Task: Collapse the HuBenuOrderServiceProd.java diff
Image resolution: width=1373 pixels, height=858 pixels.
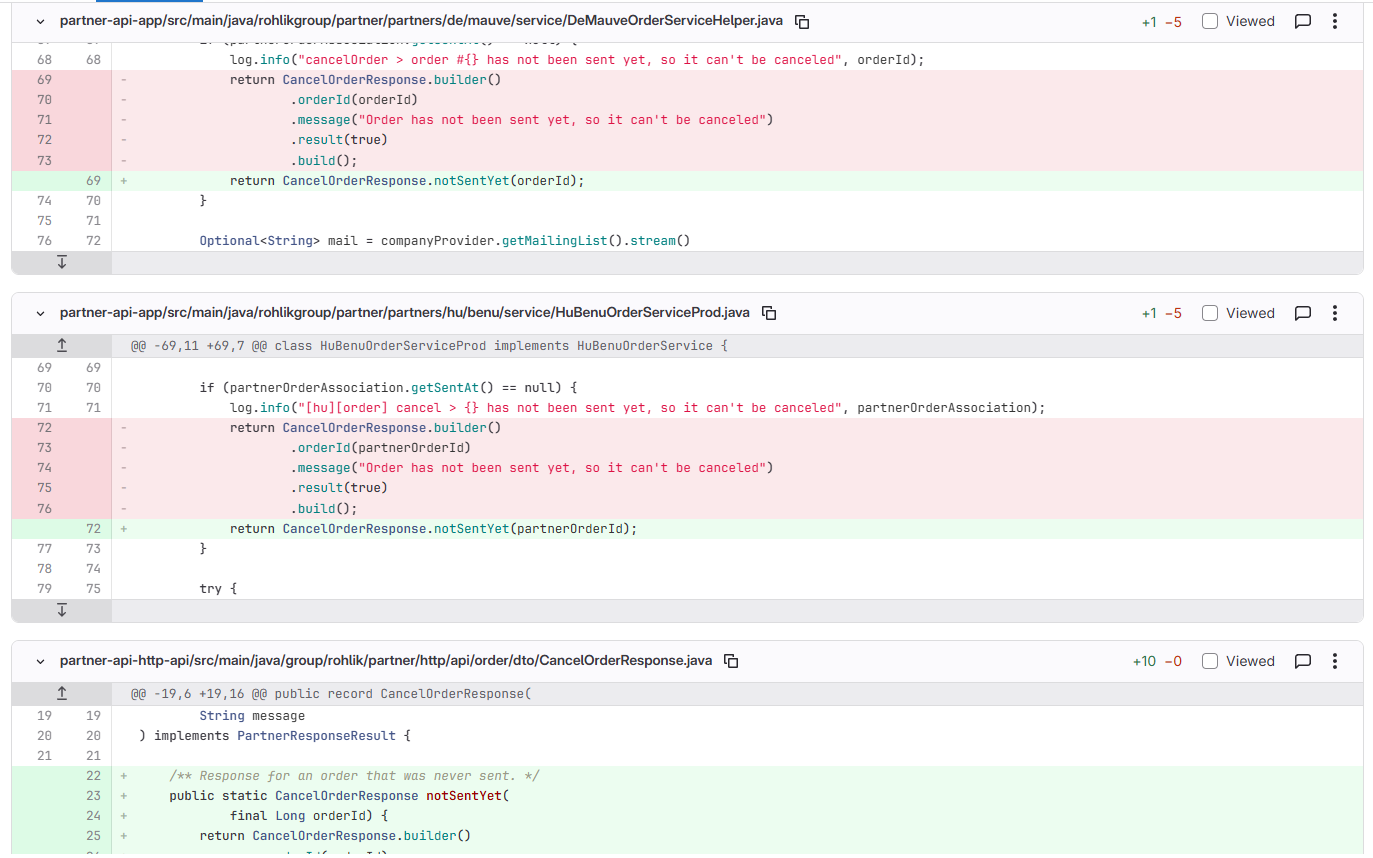Action: [x=40, y=313]
